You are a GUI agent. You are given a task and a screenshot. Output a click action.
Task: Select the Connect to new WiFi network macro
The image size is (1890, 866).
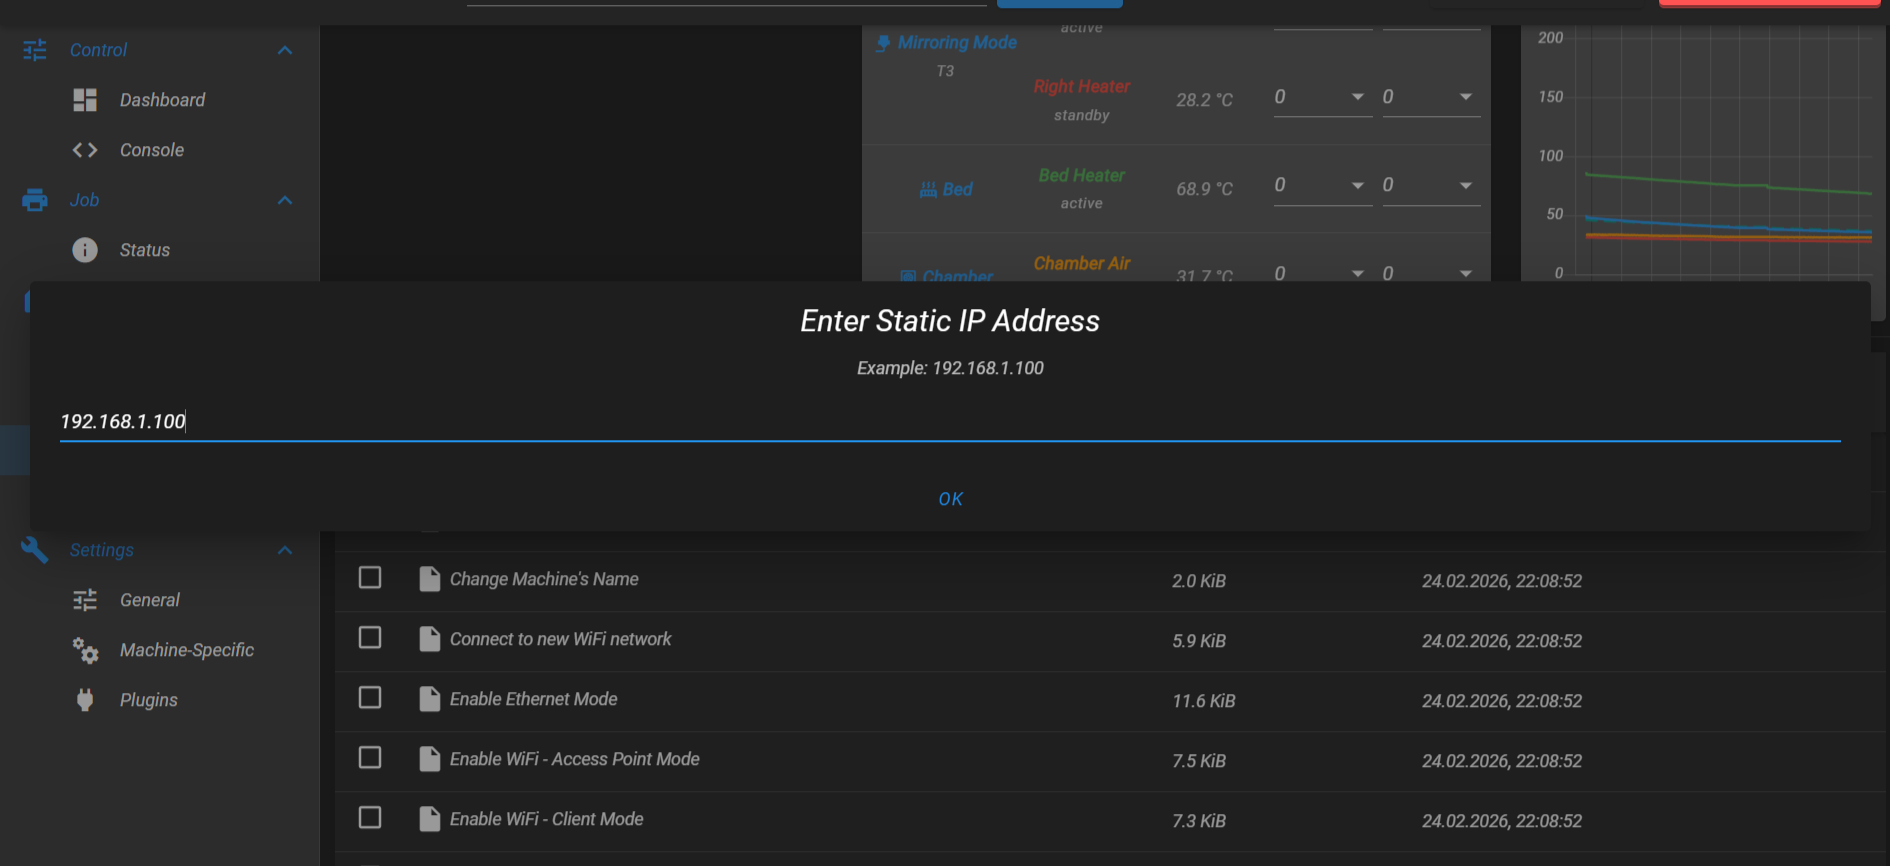(560, 639)
